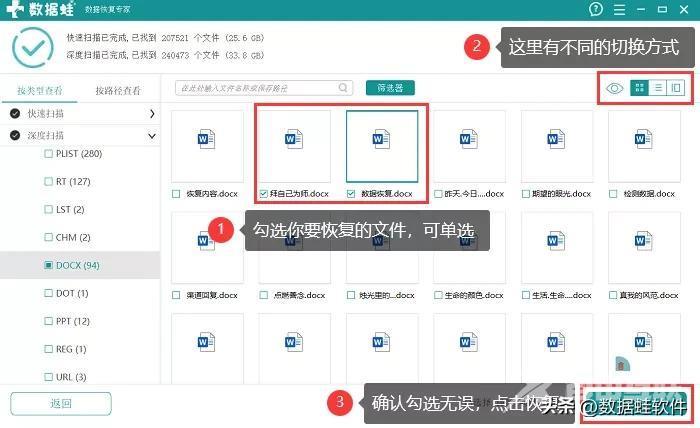Open the help question-mark icon in title bar
Image resolution: width=700 pixels, height=428 pixels.
[596, 9]
